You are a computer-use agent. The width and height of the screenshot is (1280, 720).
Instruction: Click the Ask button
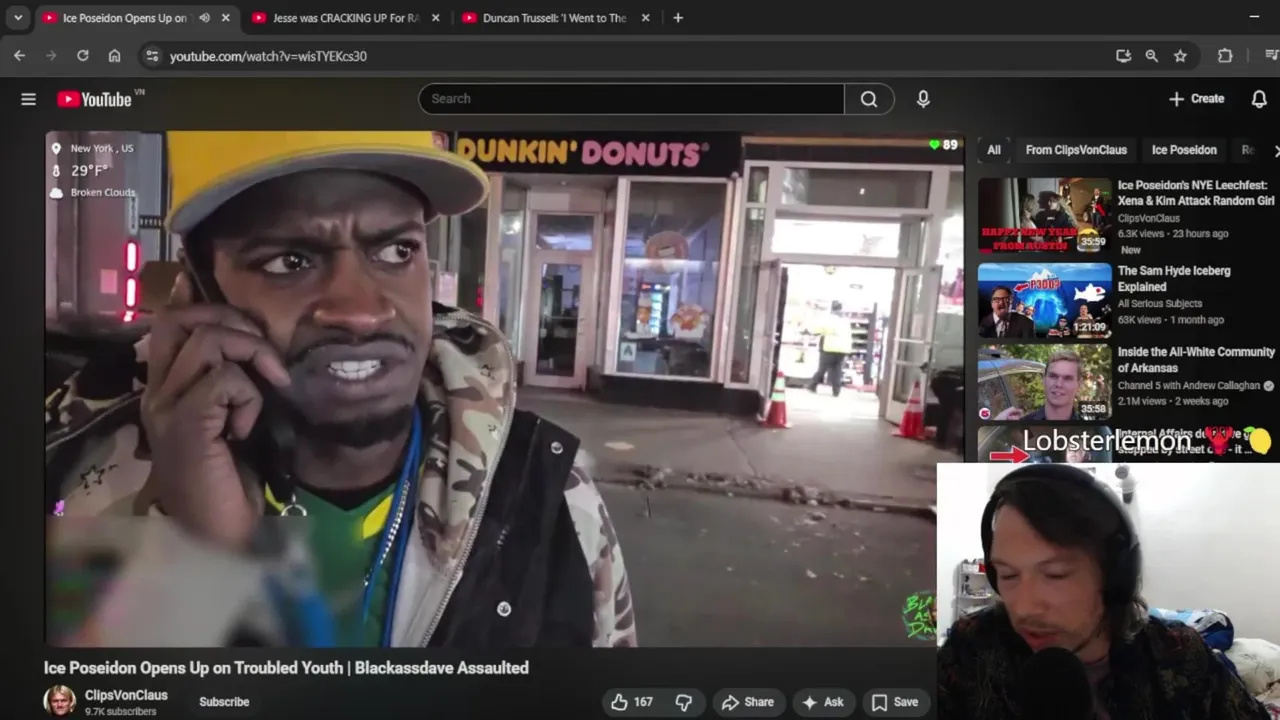click(823, 702)
